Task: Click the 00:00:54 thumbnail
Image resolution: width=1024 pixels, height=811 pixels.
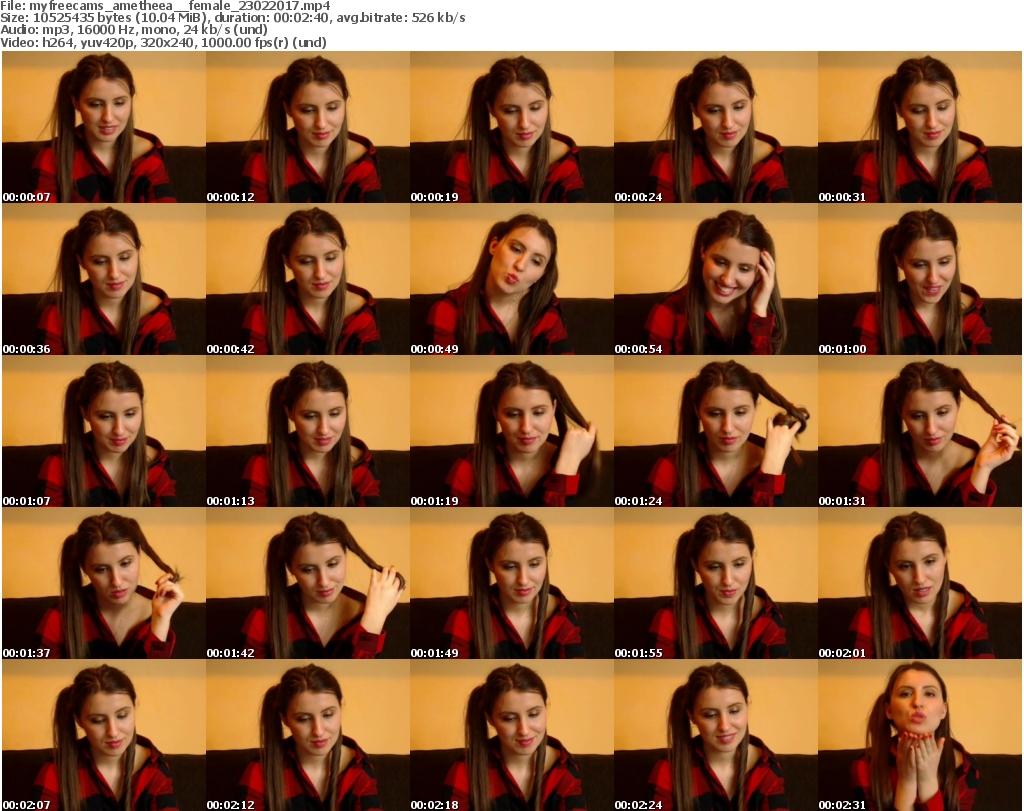Action: tap(716, 279)
